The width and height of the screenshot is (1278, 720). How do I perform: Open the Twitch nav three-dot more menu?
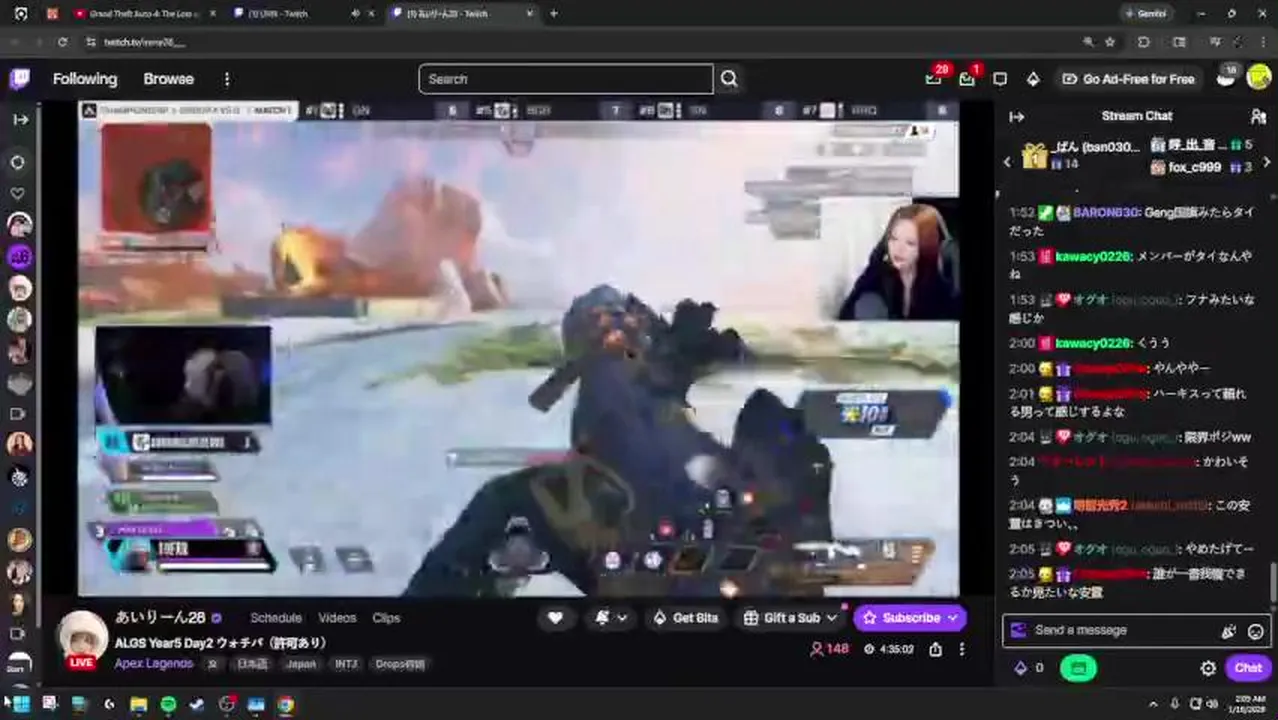pyautogui.click(x=227, y=79)
